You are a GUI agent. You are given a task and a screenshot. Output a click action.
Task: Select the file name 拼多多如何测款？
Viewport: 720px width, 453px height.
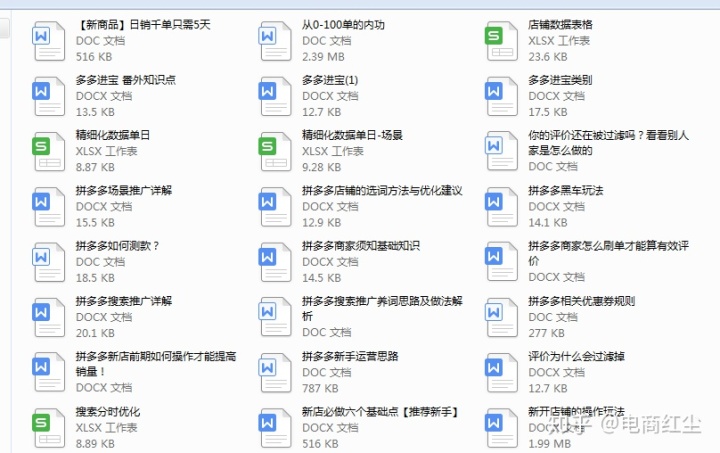click(118, 246)
